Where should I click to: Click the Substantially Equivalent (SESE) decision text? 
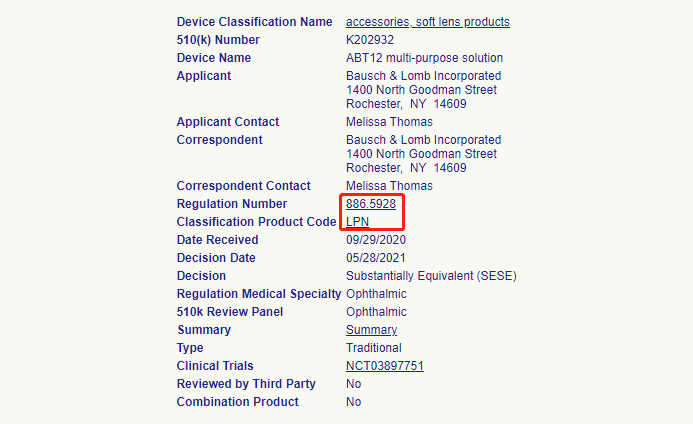click(431, 276)
